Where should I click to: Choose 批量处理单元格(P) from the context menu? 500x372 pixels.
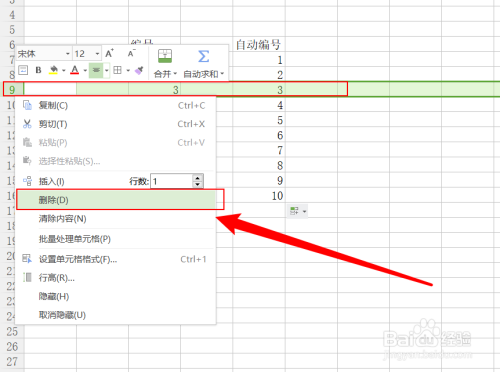pos(115,239)
